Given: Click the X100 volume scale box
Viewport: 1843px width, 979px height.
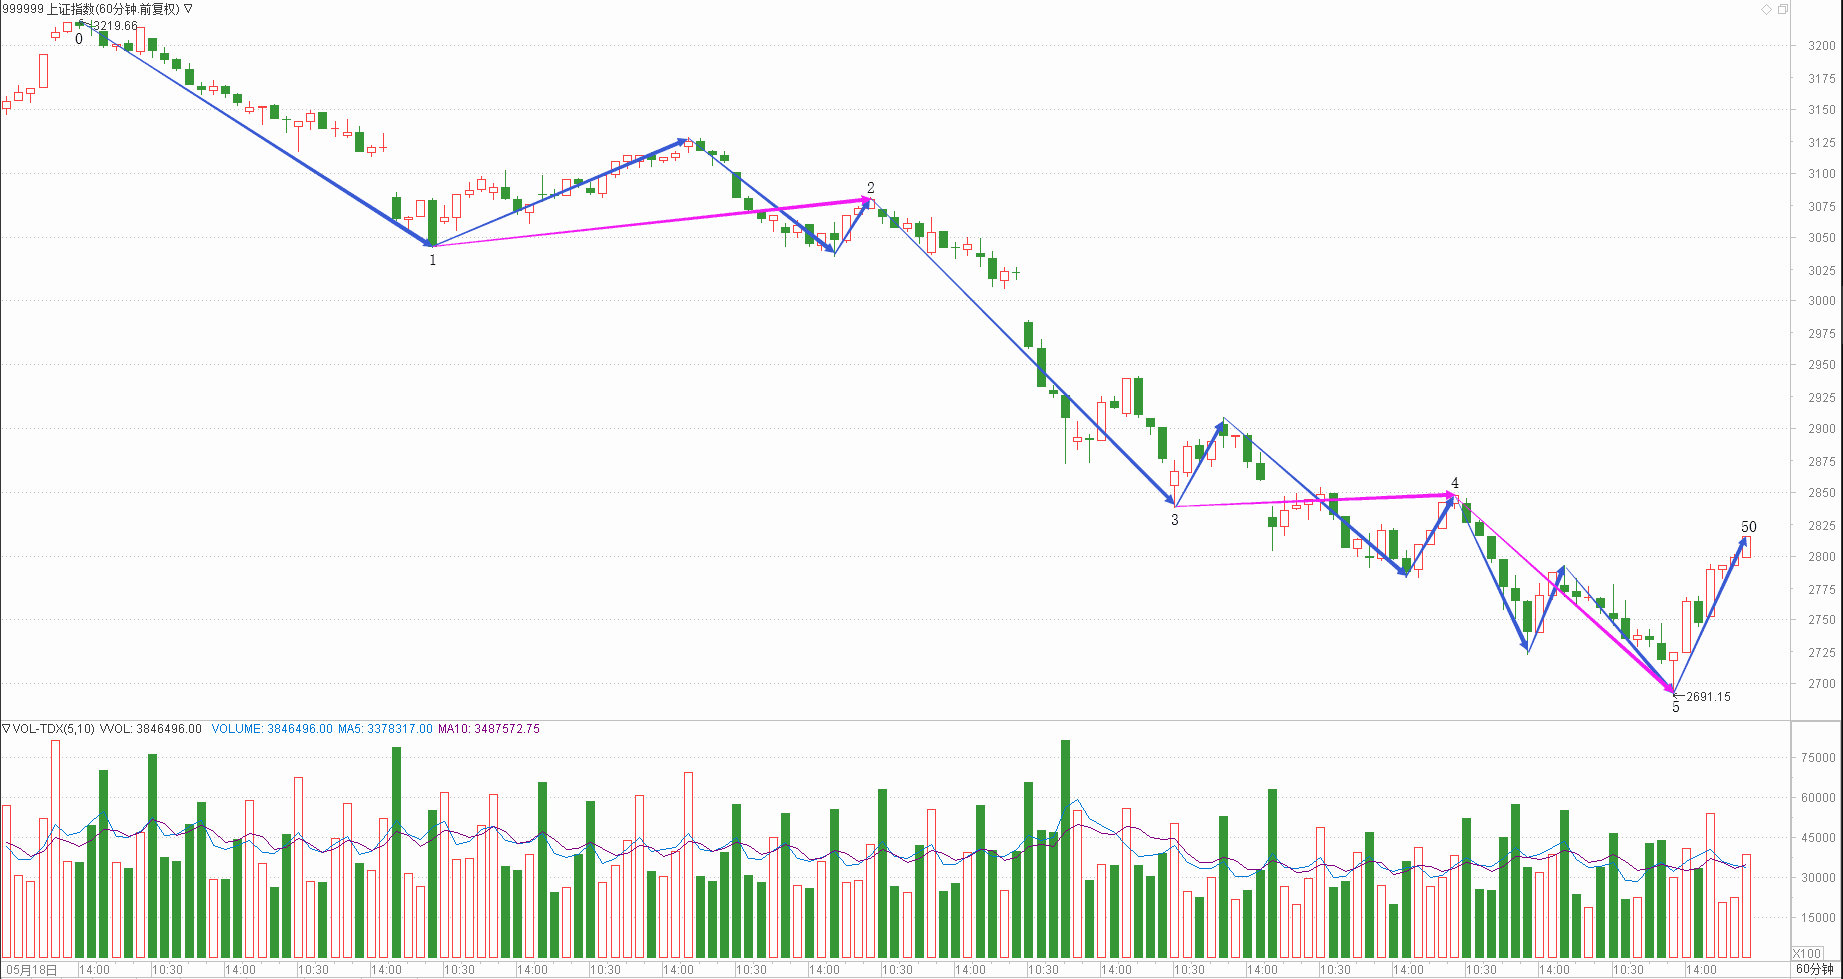Looking at the screenshot, I should [1807, 953].
